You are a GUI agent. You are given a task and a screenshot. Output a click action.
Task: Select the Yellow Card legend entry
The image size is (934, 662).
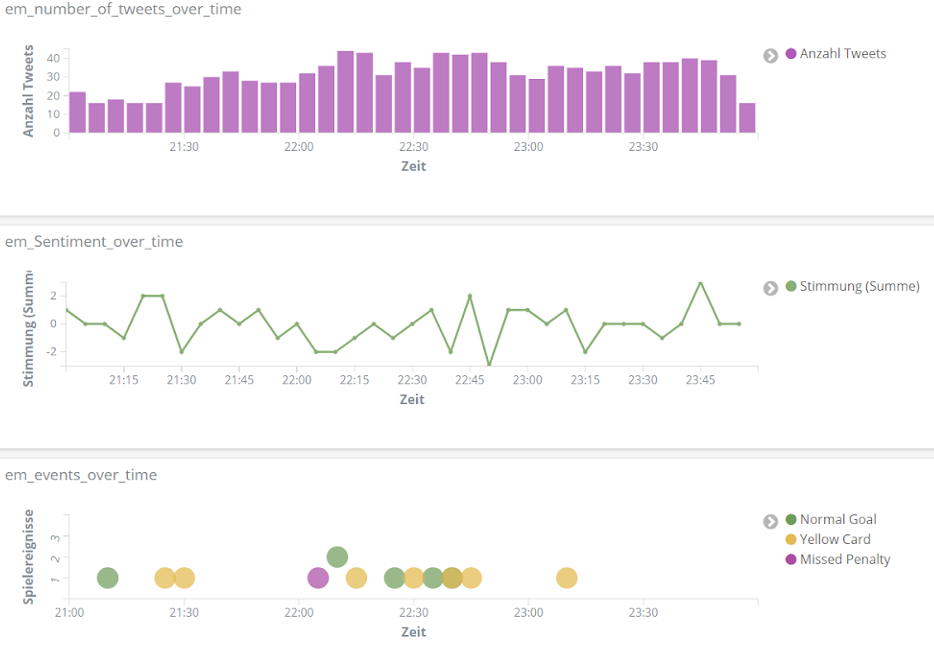tap(834, 540)
